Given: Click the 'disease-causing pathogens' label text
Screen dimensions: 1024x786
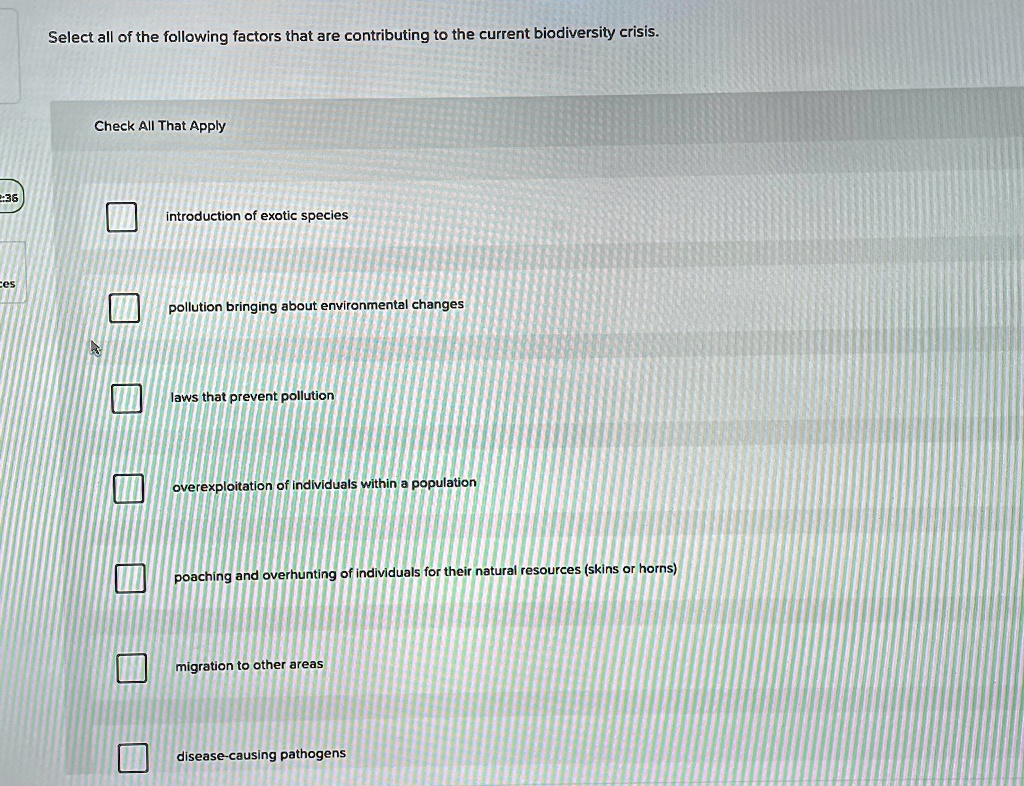Looking at the screenshot, I should pos(261,755).
